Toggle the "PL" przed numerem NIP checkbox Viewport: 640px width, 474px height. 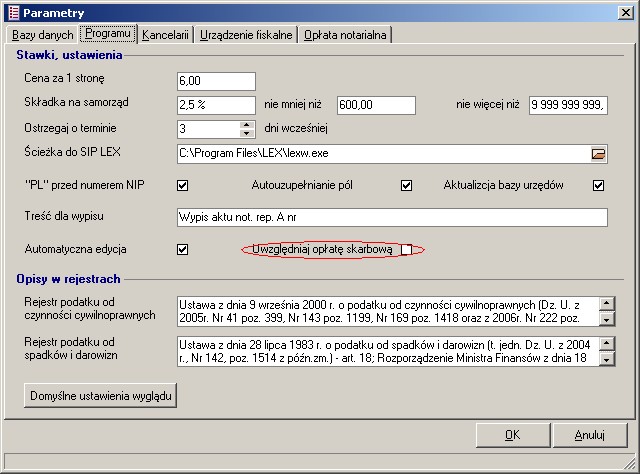(x=182, y=185)
